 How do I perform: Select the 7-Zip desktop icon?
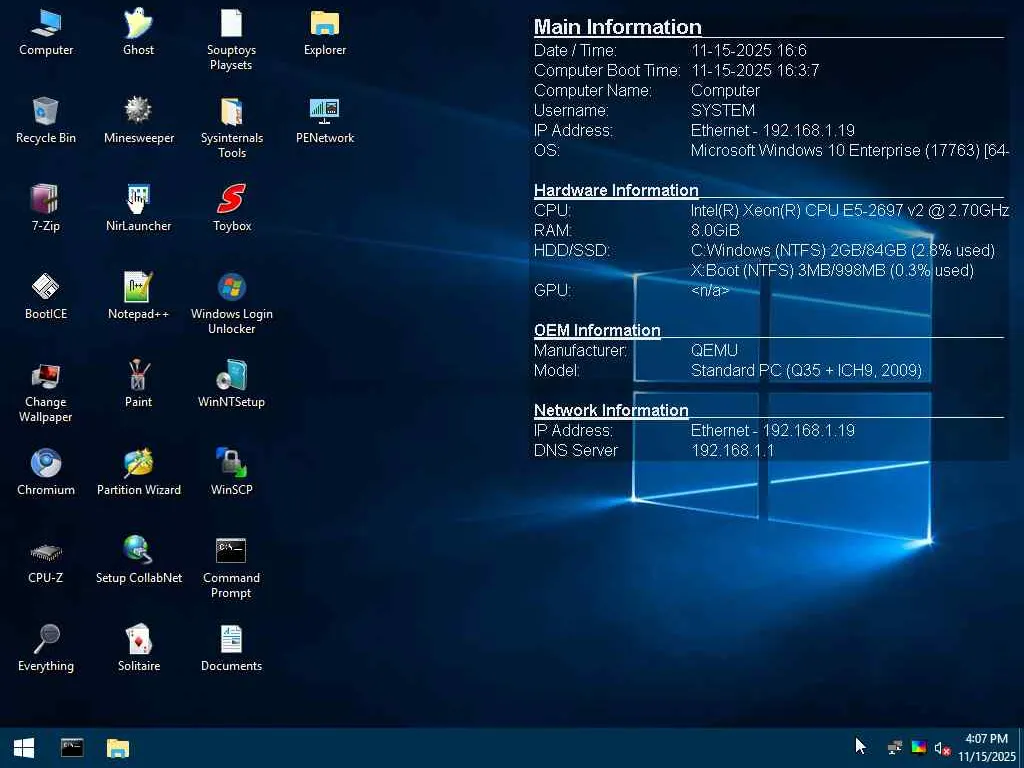click(x=46, y=208)
